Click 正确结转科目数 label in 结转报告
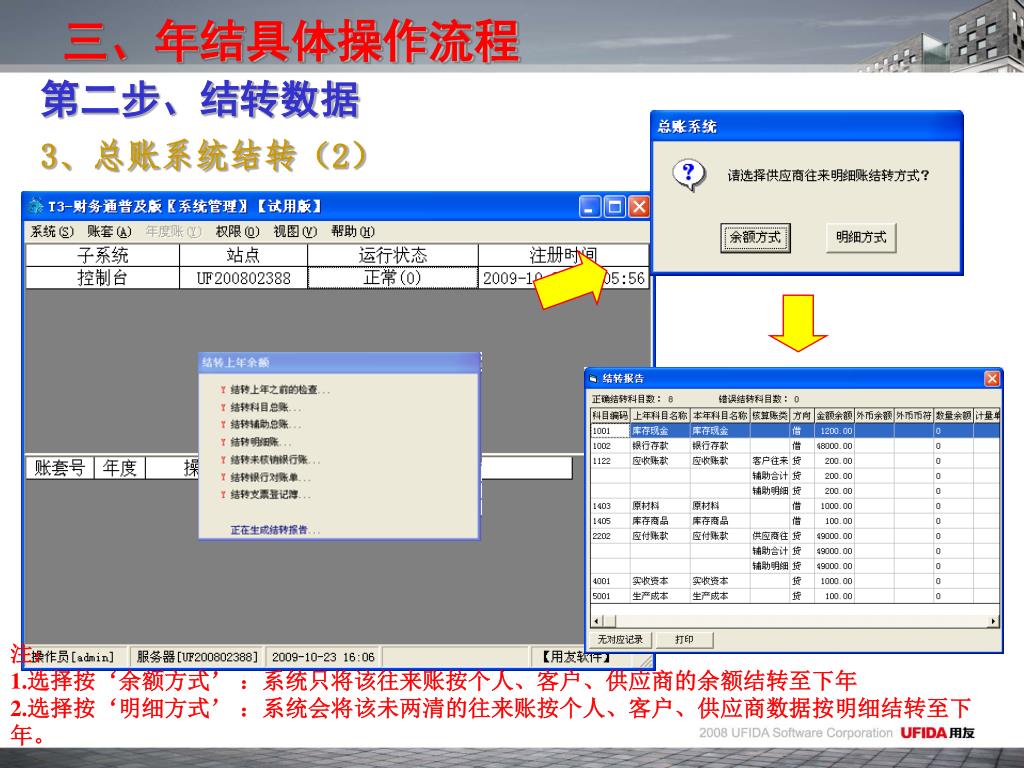The image size is (1024, 768). (626, 399)
